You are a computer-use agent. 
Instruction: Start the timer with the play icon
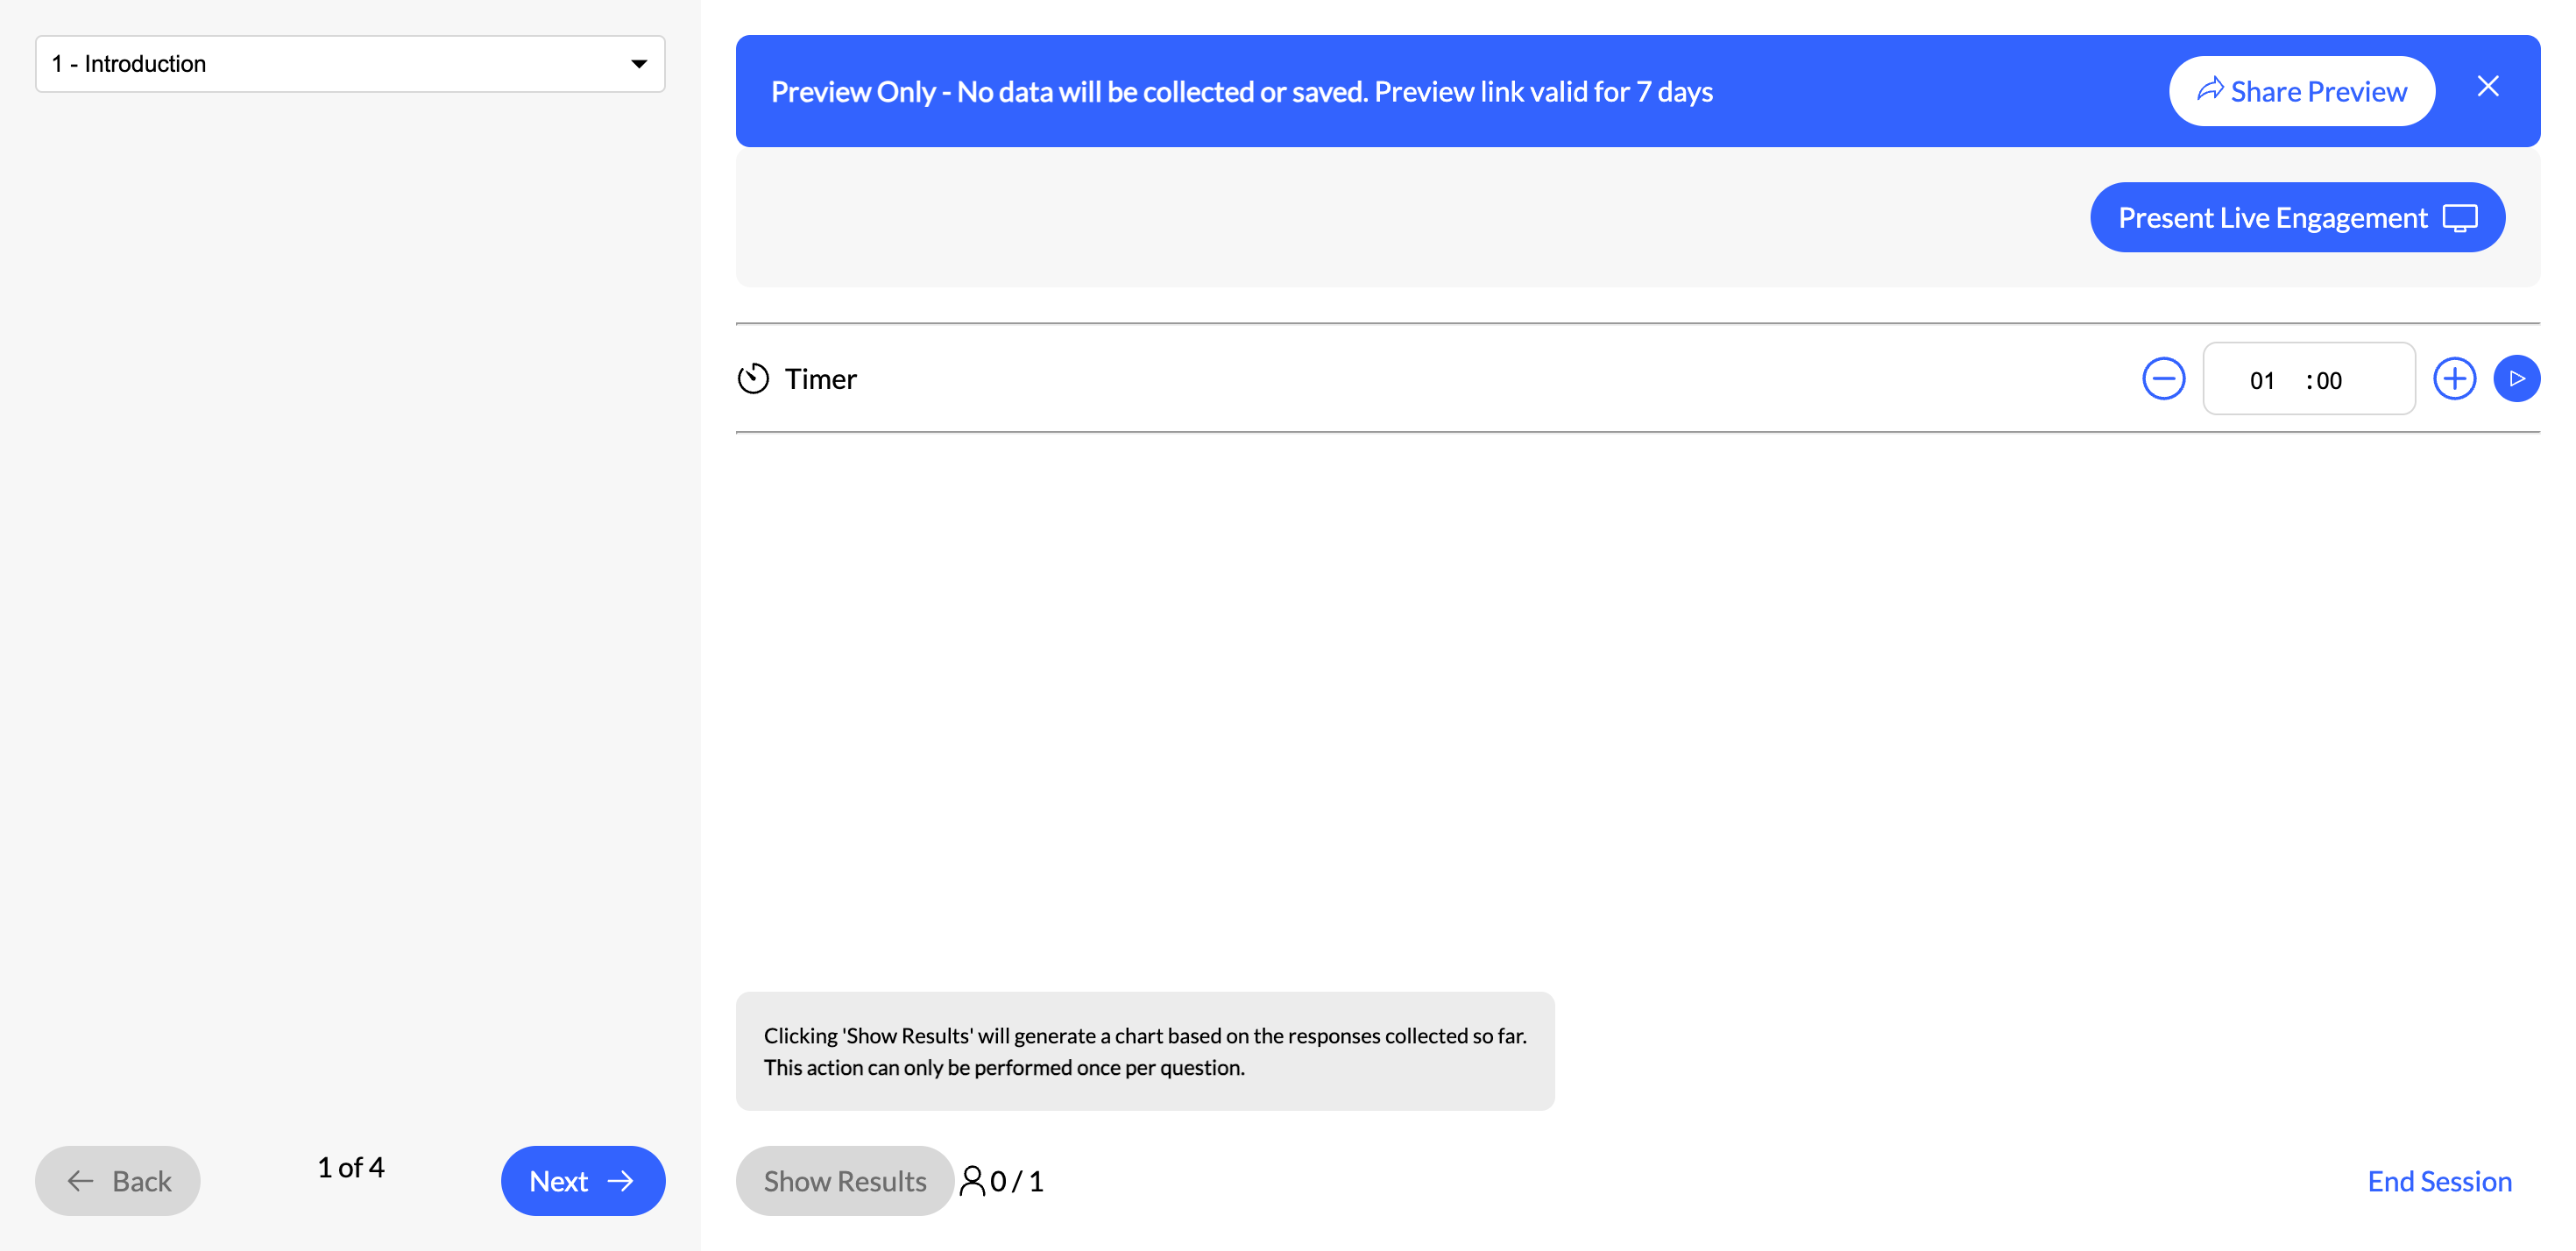[2516, 379]
